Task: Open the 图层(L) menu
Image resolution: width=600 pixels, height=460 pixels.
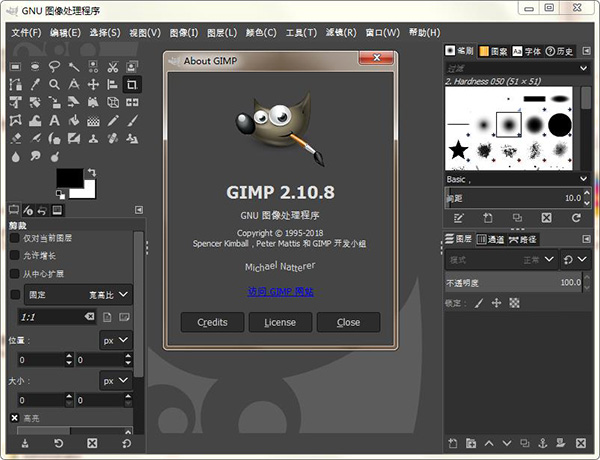Action: pyautogui.click(x=222, y=33)
